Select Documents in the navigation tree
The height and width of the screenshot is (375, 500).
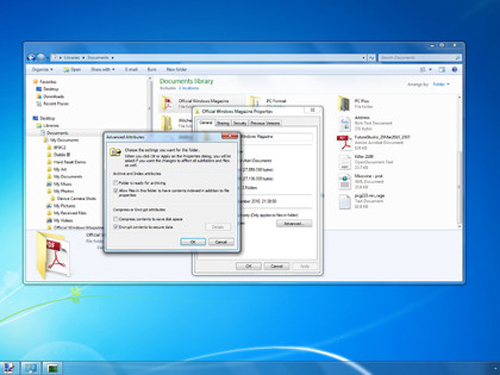click(x=57, y=133)
